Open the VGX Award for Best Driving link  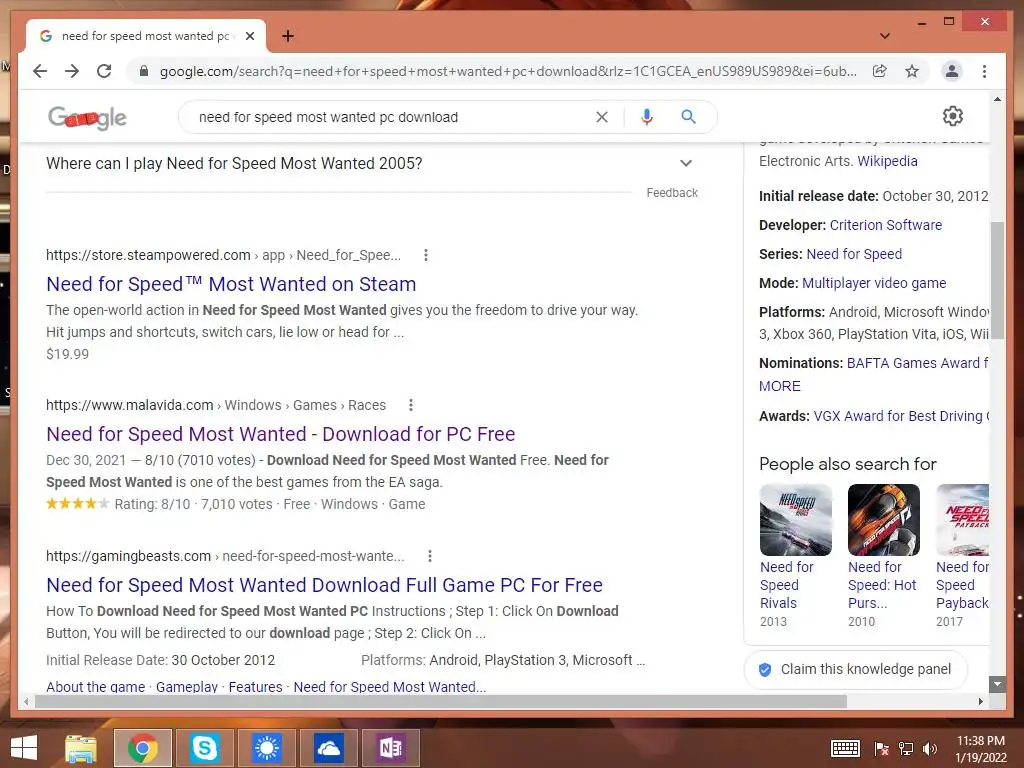tap(901, 416)
